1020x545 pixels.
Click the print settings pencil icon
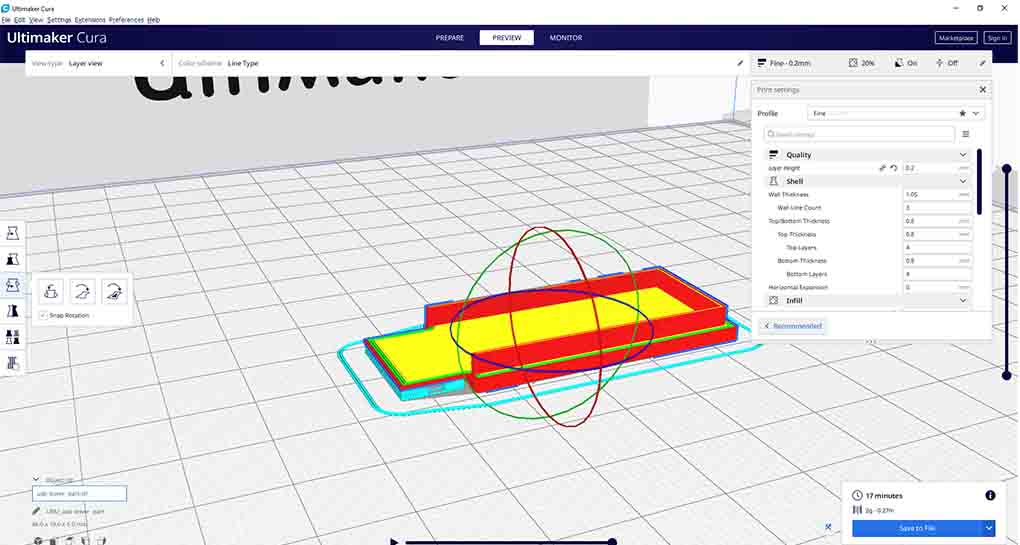pyautogui.click(x=982, y=63)
